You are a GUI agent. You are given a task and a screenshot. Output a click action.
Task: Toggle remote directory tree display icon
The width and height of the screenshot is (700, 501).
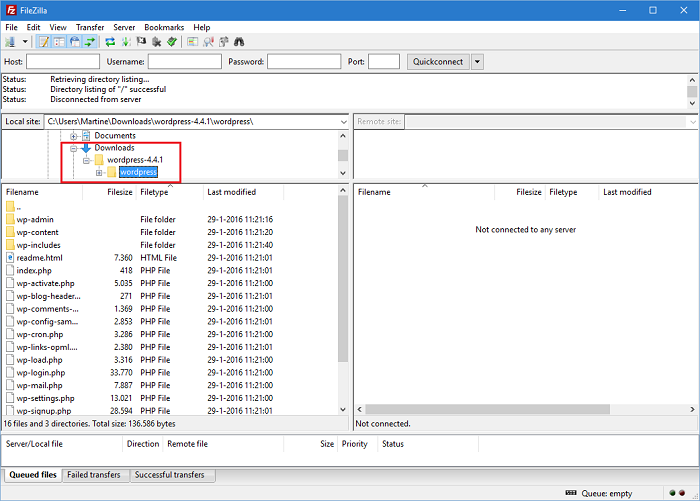[75, 42]
